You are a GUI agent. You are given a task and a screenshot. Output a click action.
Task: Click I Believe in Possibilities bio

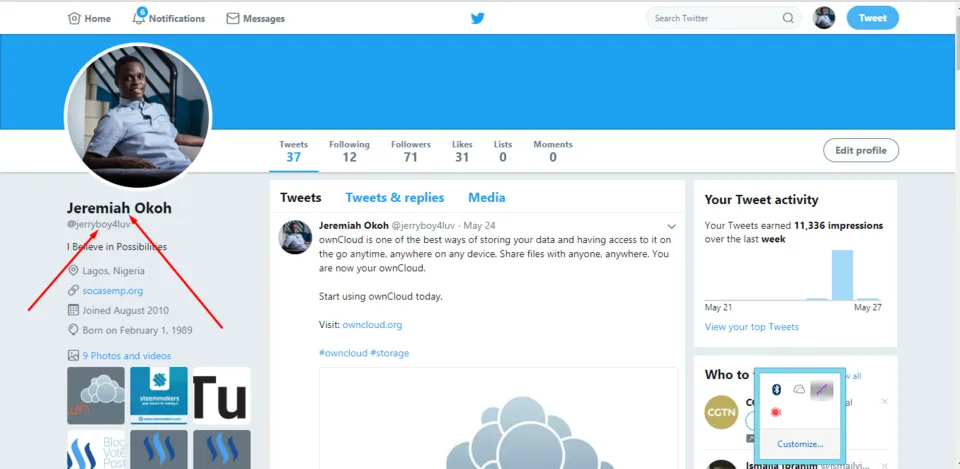(117, 247)
